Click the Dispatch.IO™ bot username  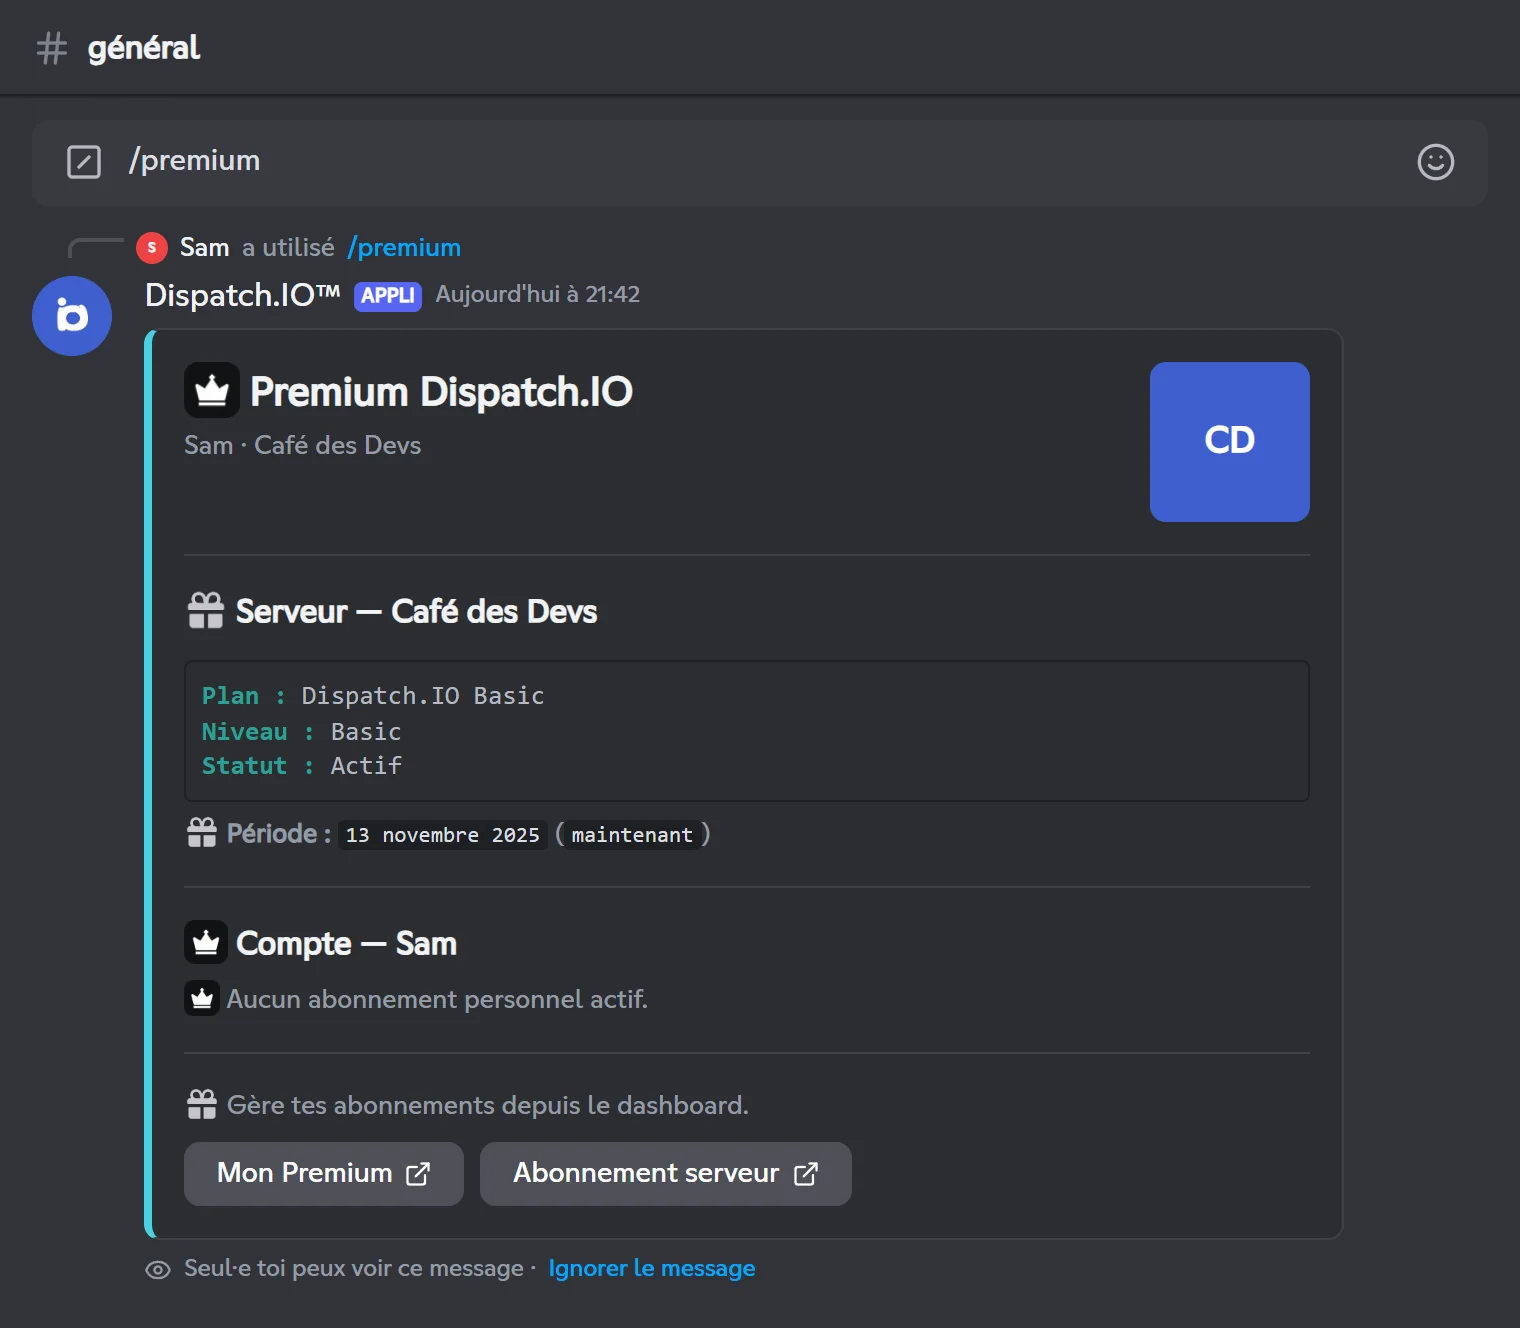click(243, 295)
